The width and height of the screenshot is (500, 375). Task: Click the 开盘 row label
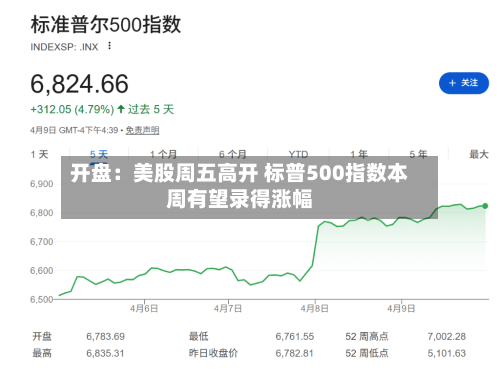[42, 336]
